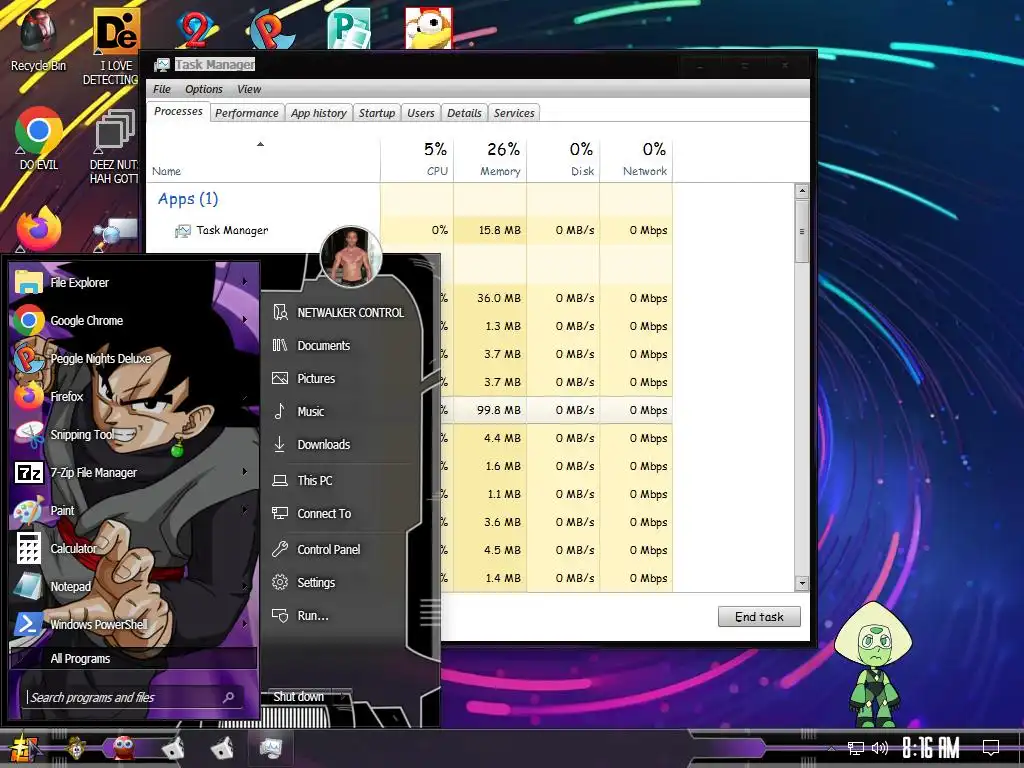Launch File Explorer from the start menu

pyautogui.click(x=134, y=282)
